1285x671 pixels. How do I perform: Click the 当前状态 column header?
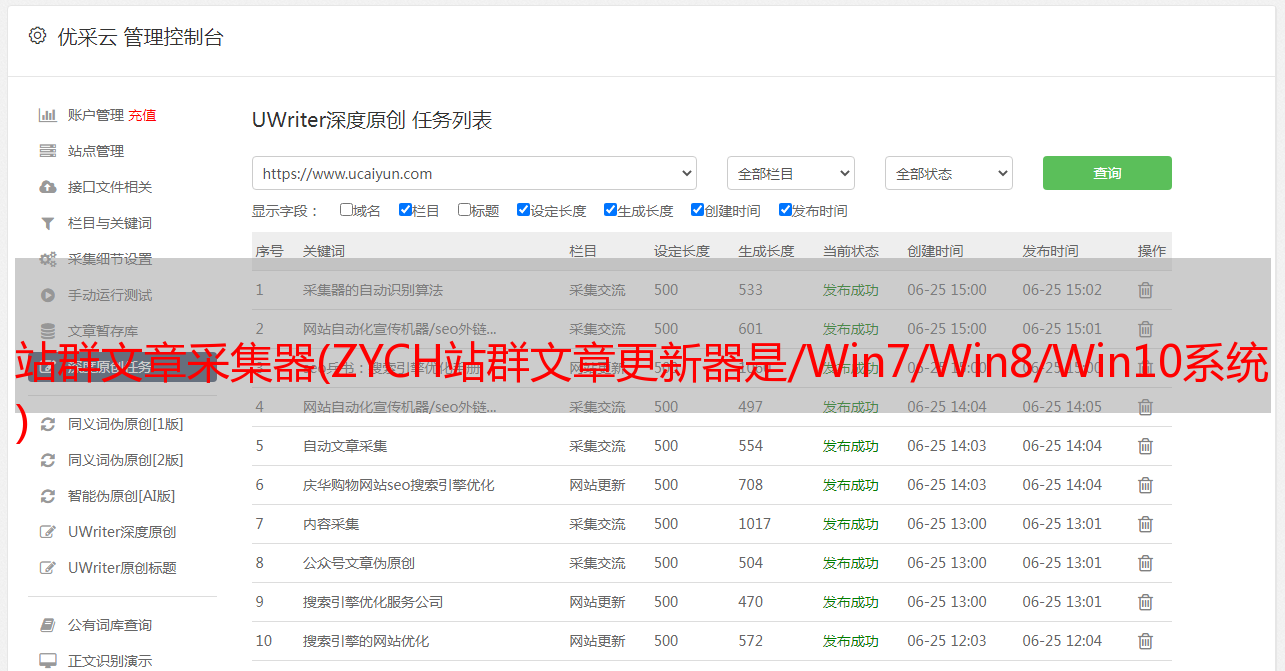click(x=851, y=251)
